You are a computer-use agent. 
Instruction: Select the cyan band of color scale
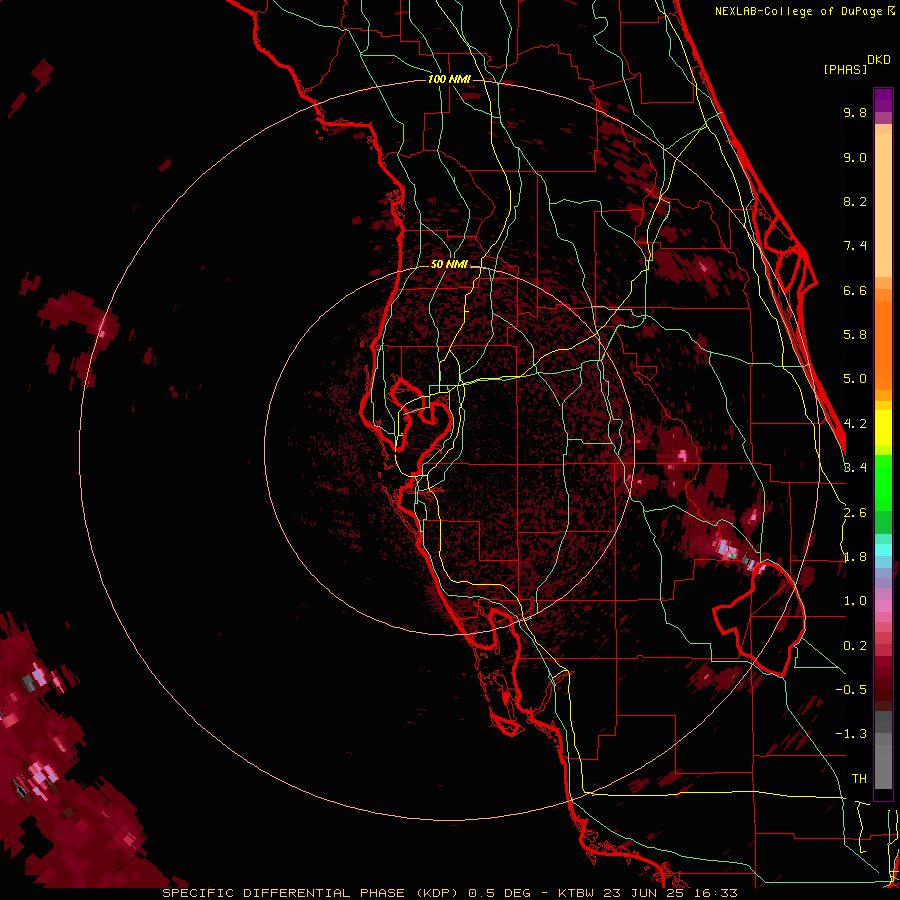pos(883,550)
